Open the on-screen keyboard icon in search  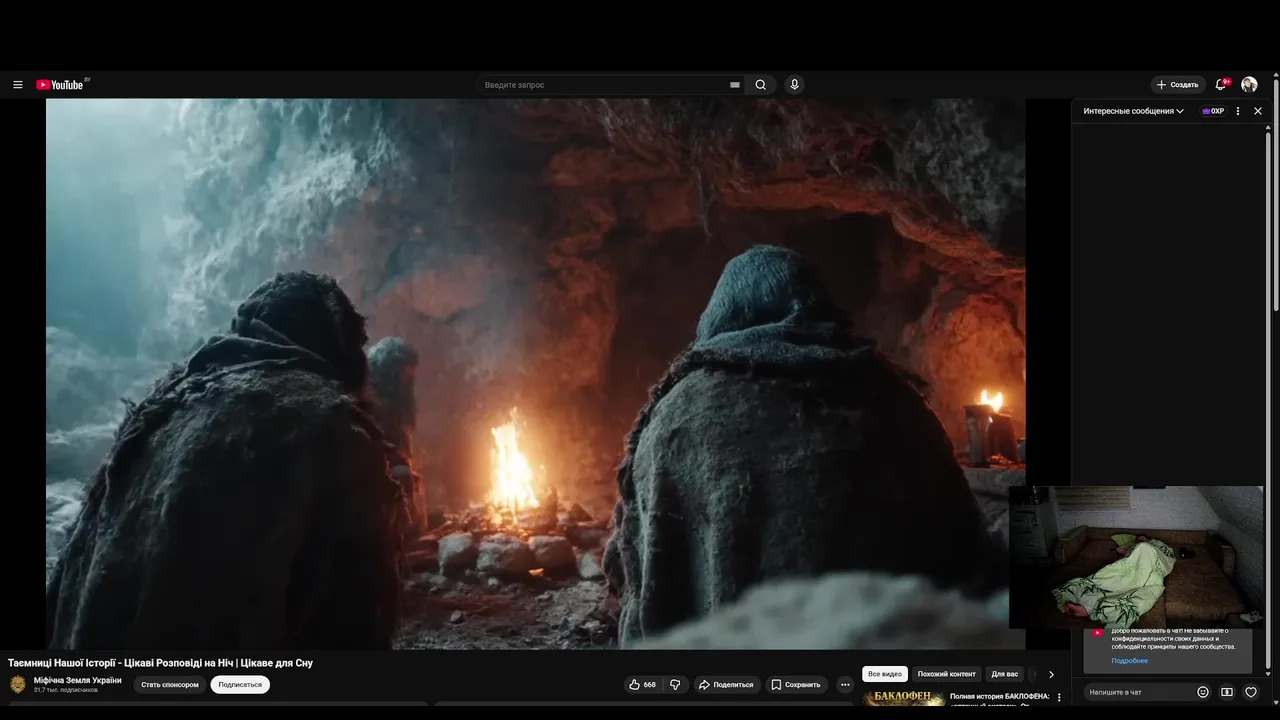point(735,85)
